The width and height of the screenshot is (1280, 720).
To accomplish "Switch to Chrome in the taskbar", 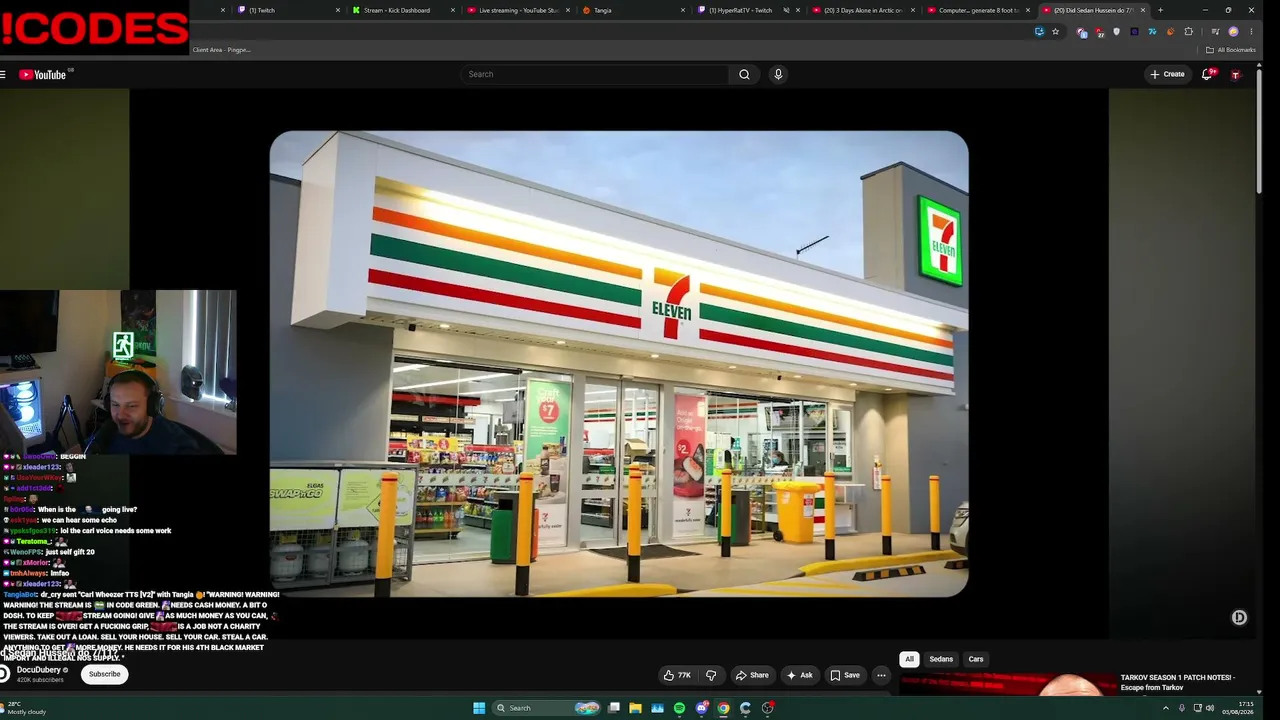I will click(723, 708).
